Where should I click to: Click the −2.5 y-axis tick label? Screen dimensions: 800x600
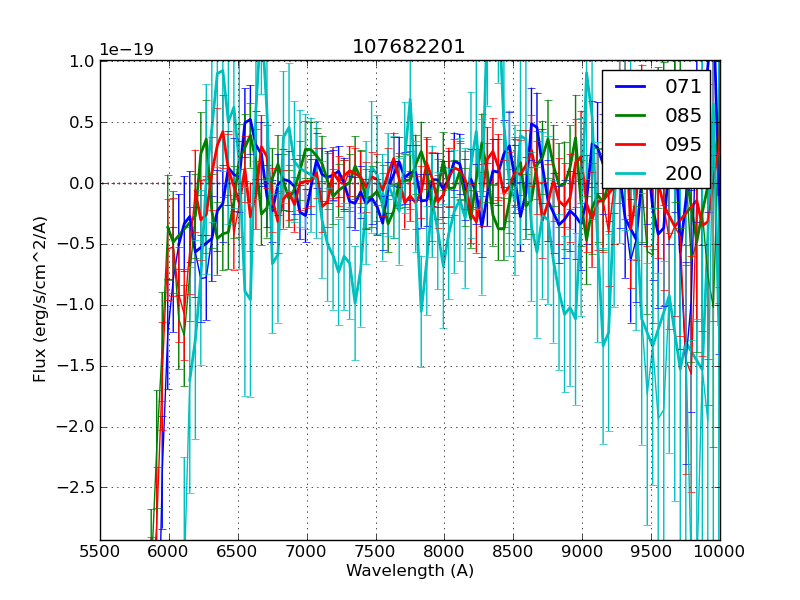[75, 488]
